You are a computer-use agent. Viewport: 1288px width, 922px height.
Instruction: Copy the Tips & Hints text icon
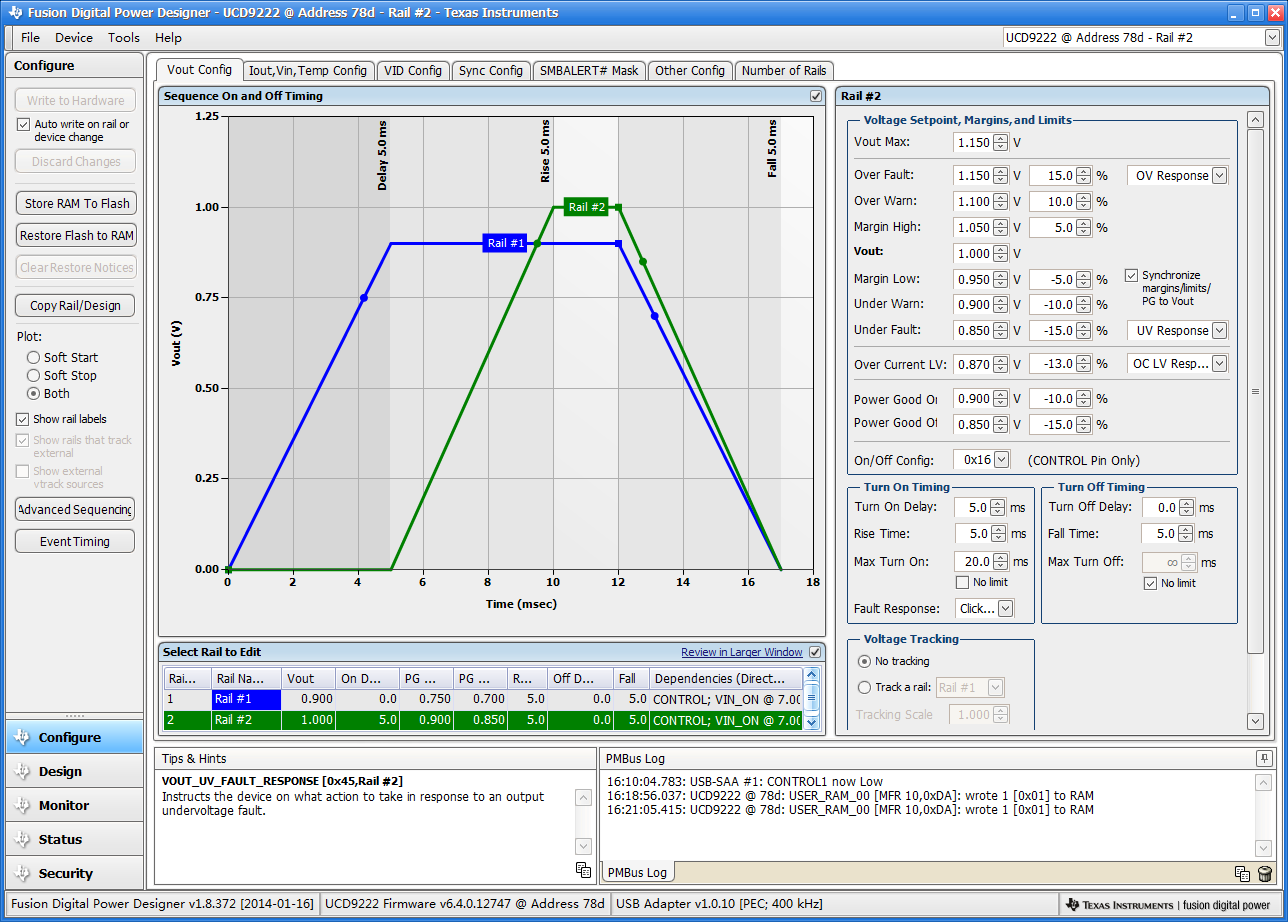[584, 870]
